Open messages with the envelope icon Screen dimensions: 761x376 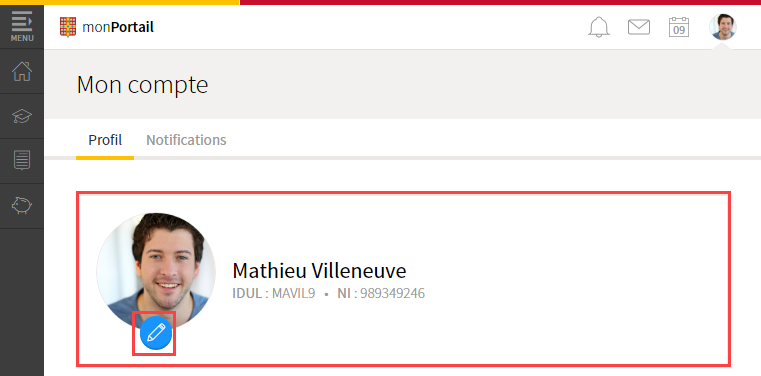639,27
